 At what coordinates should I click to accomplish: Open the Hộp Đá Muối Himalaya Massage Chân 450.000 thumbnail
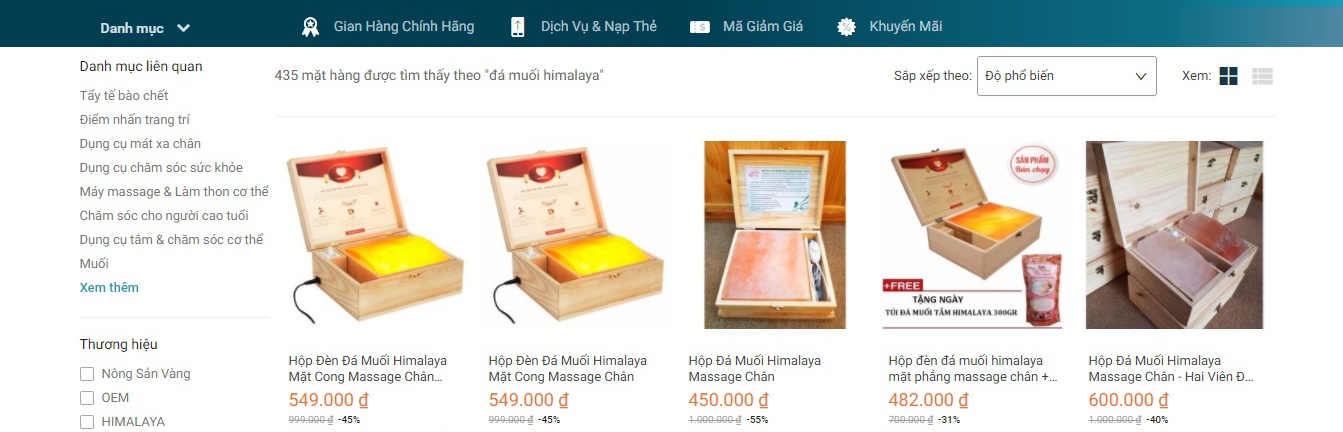pyautogui.click(x=775, y=235)
